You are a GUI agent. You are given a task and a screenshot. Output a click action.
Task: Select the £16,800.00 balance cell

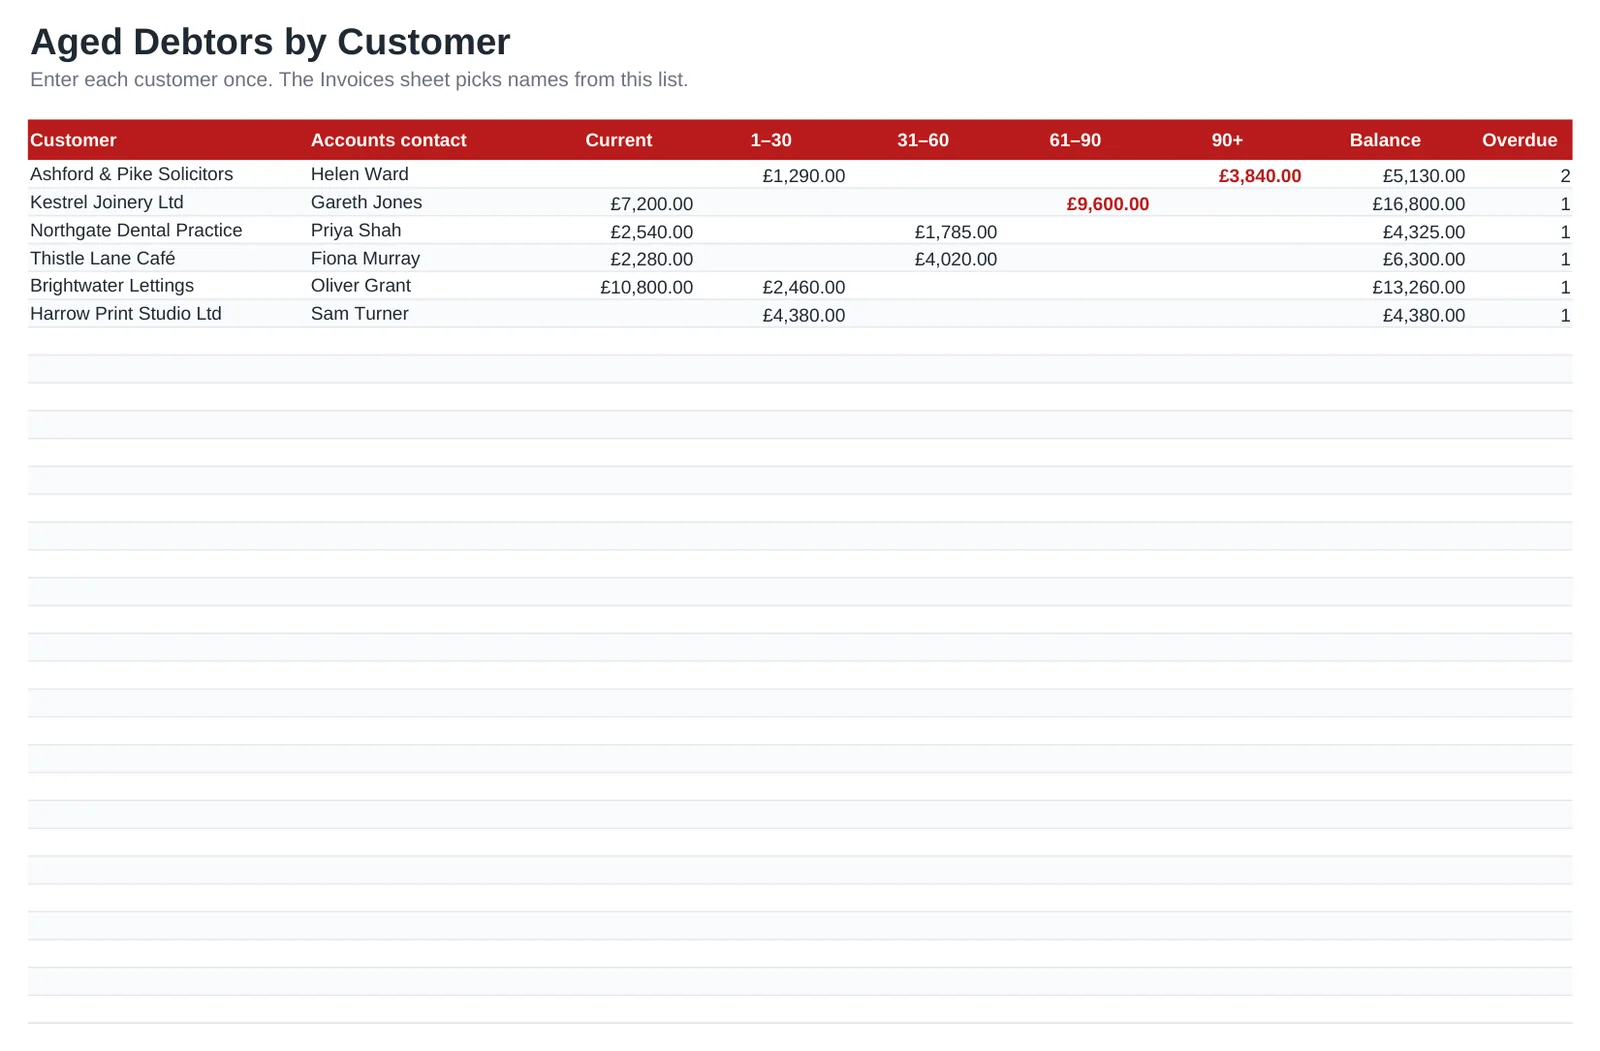(x=1419, y=204)
